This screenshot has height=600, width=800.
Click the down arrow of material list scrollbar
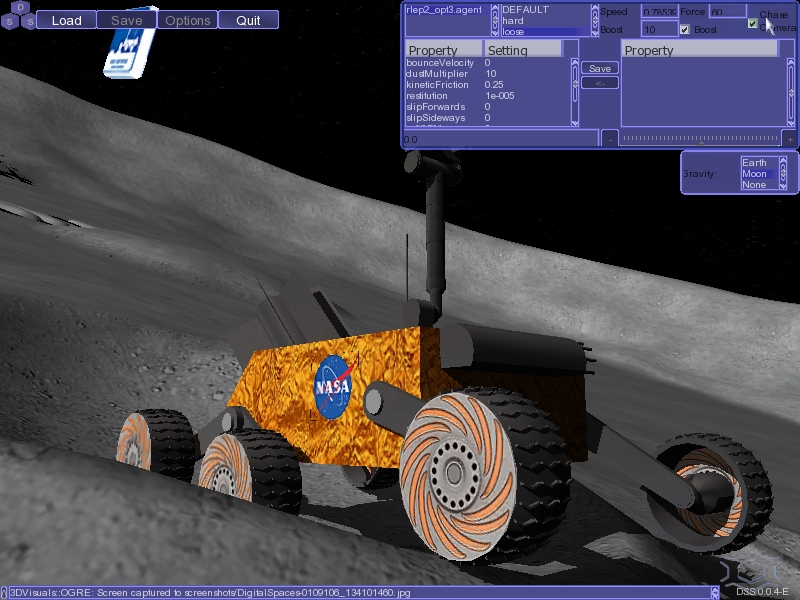(x=595, y=33)
